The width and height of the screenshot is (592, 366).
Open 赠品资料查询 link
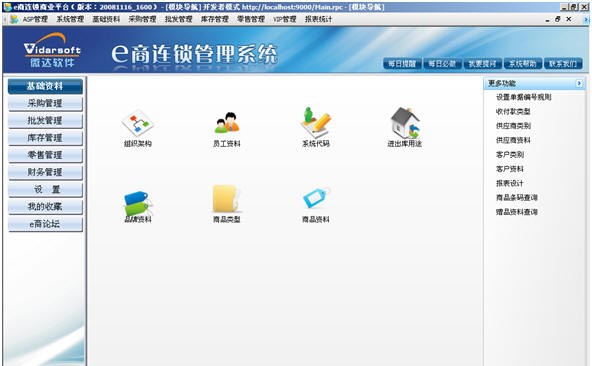tap(516, 212)
